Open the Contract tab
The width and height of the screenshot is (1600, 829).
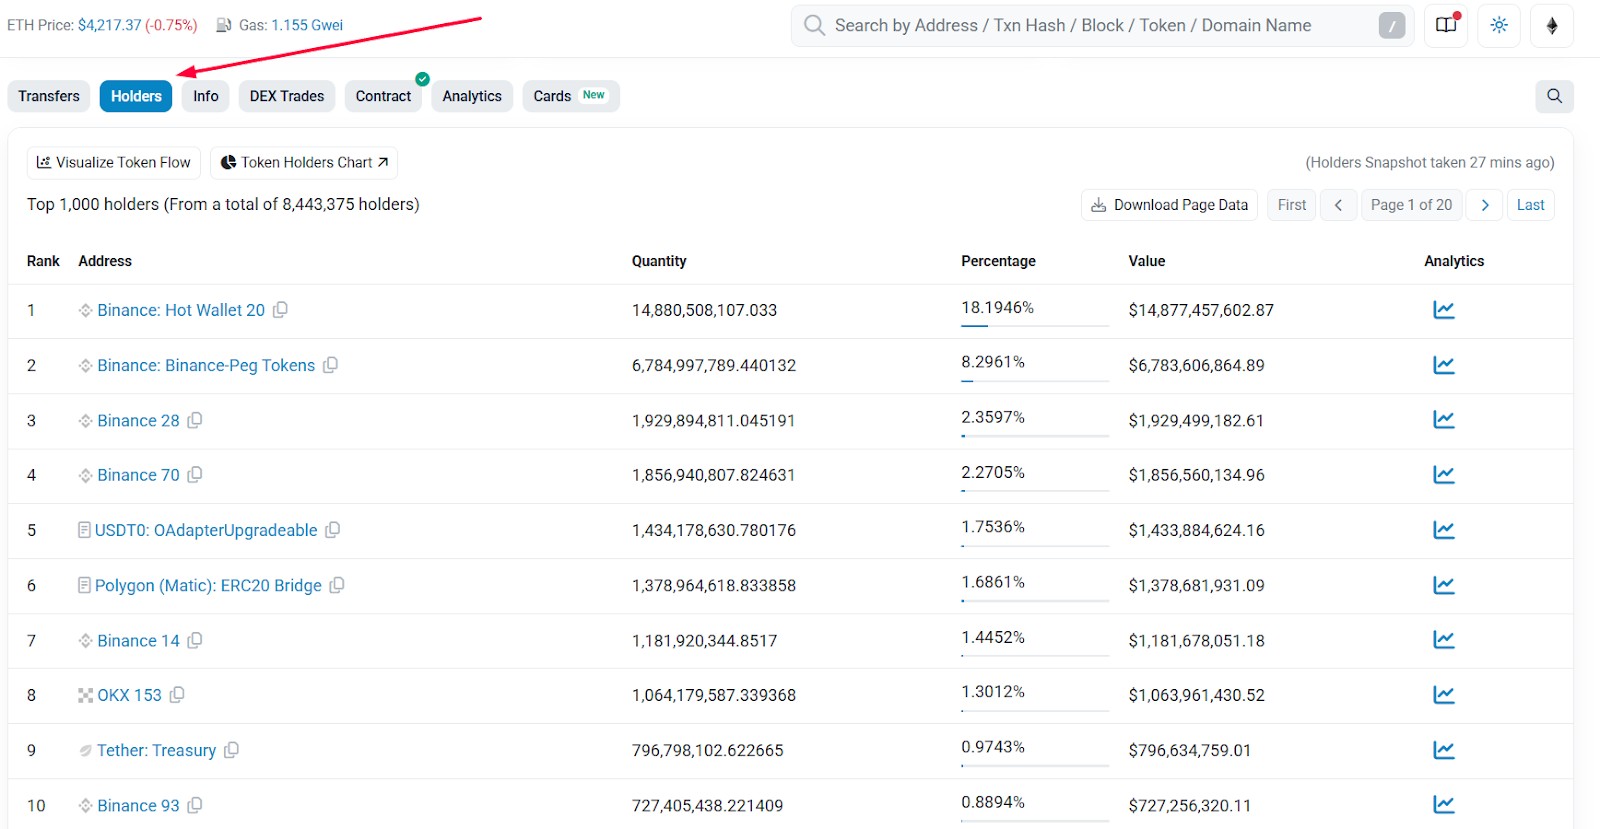pyautogui.click(x=383, y=96)
